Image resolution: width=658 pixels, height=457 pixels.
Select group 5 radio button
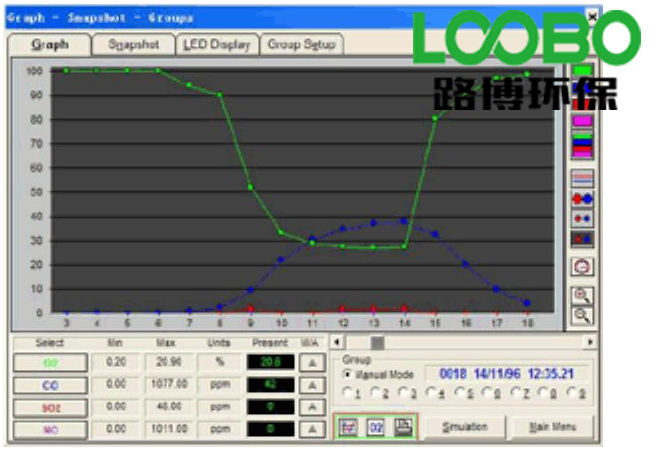(459, 391)
